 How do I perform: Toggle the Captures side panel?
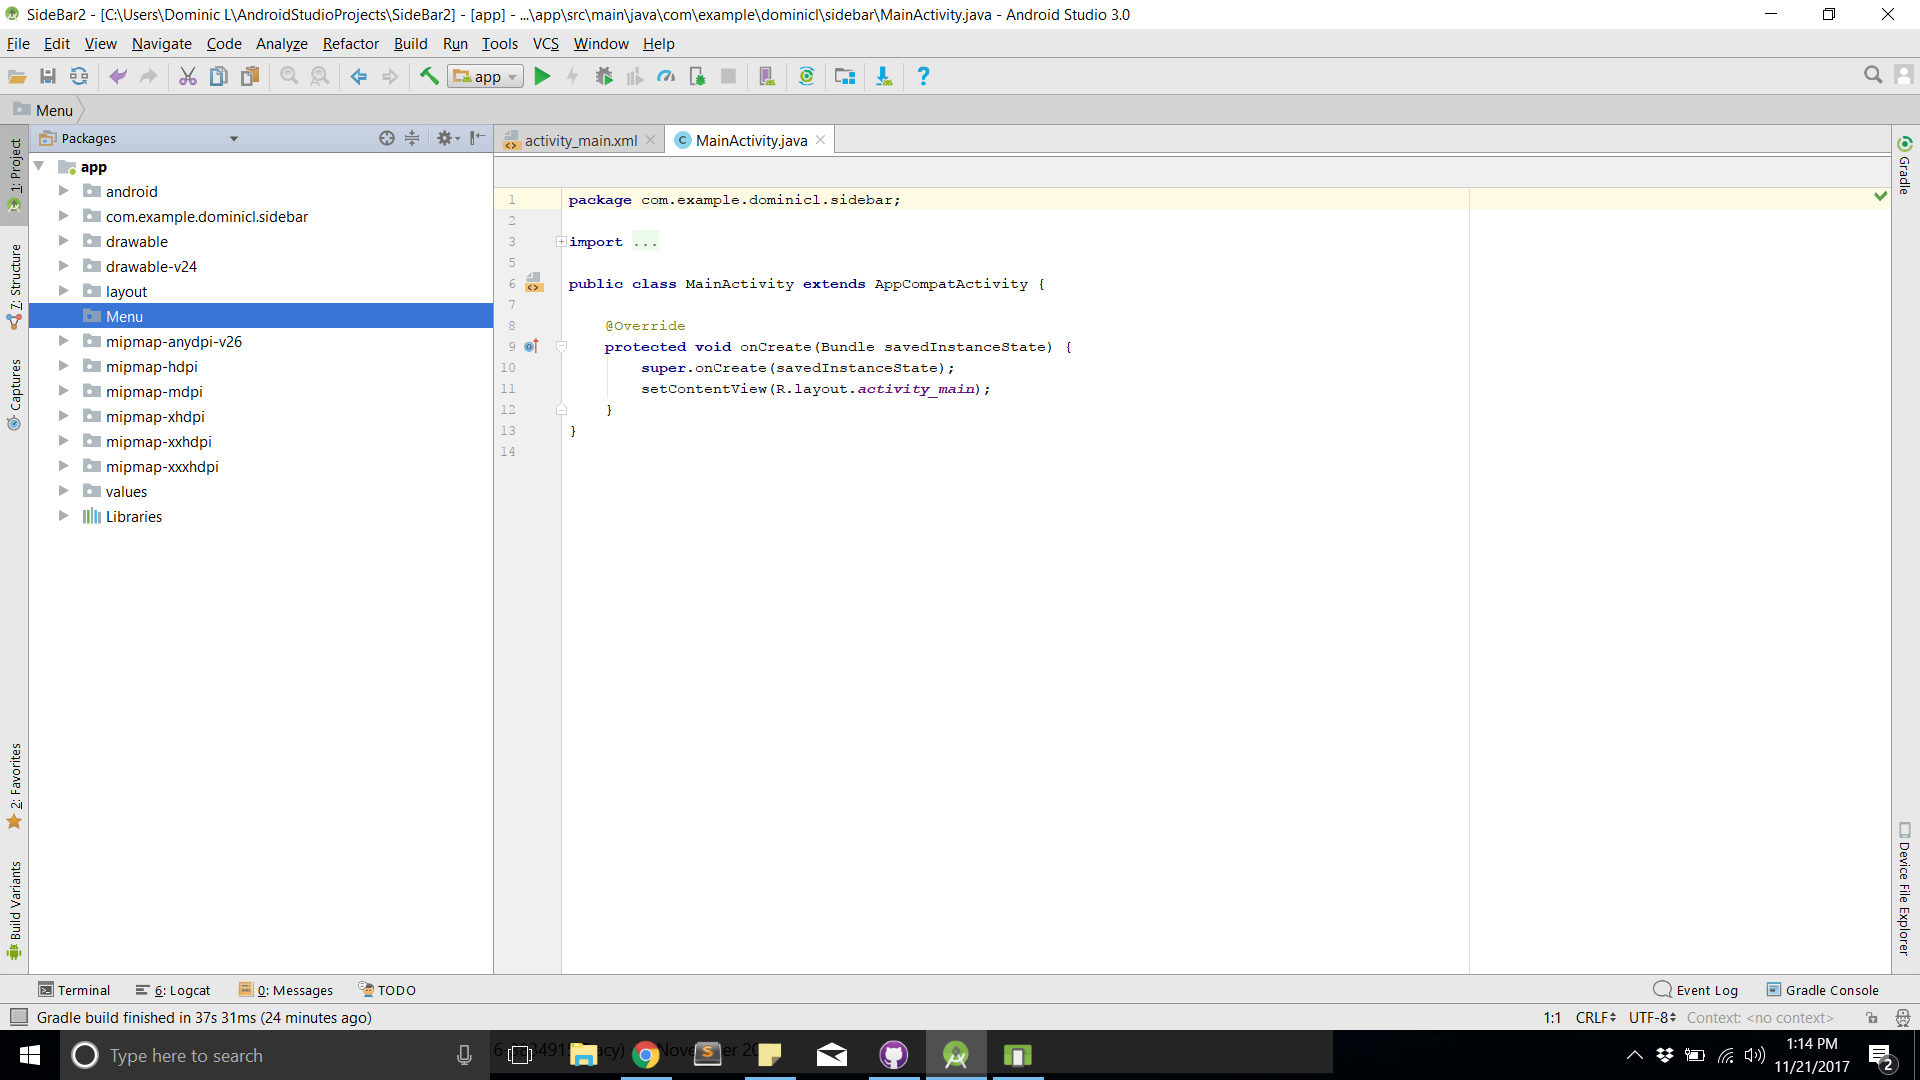point(15,394)
